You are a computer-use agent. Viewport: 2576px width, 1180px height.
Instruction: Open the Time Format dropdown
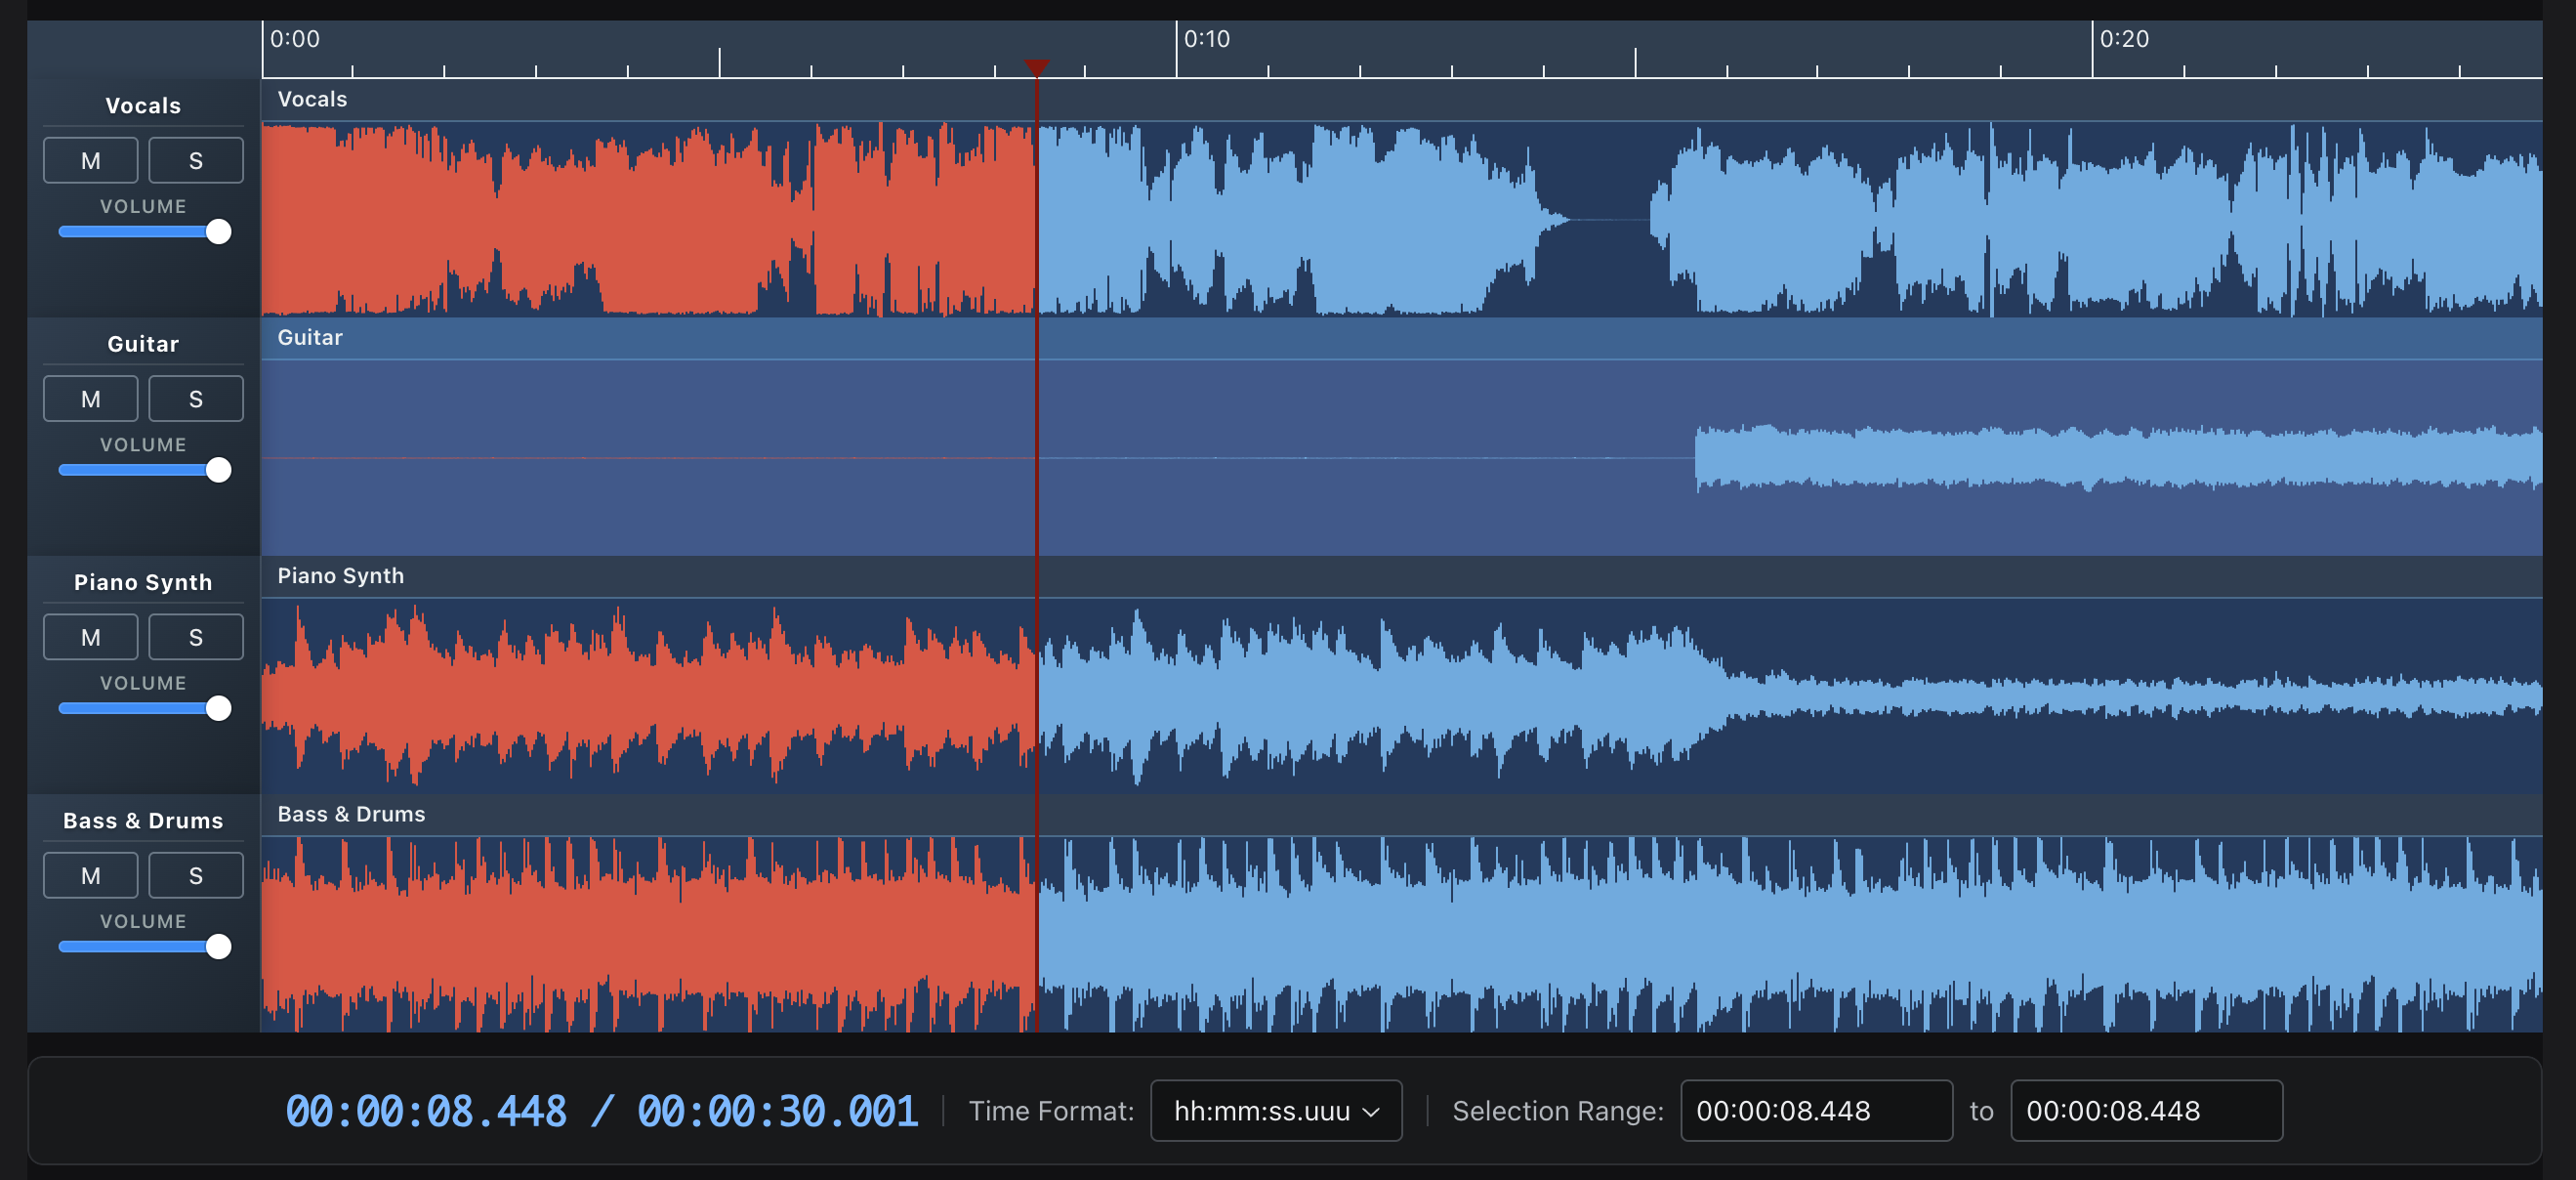coord(1276,1111)
